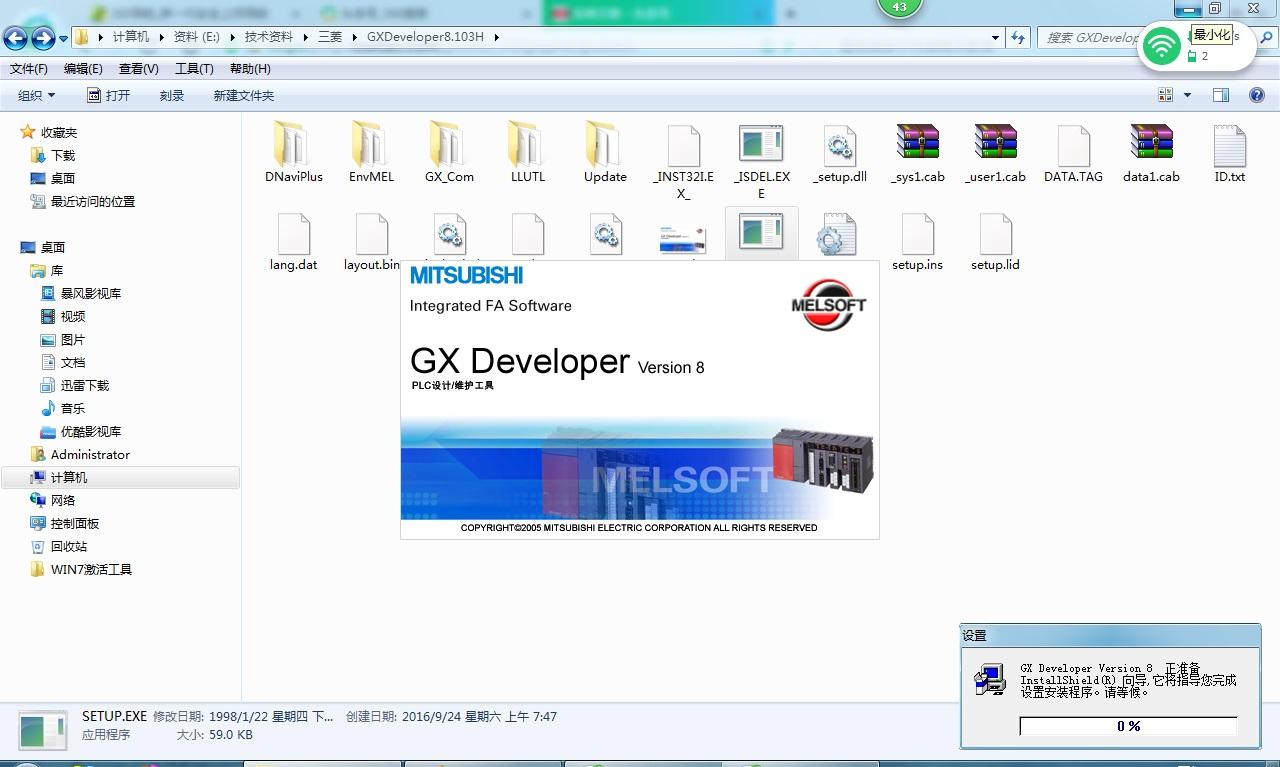Open 音乐 library in the sidebar
Viewport: 1280px width, 767px height.
pyautogui.click(x=73, y=408)
